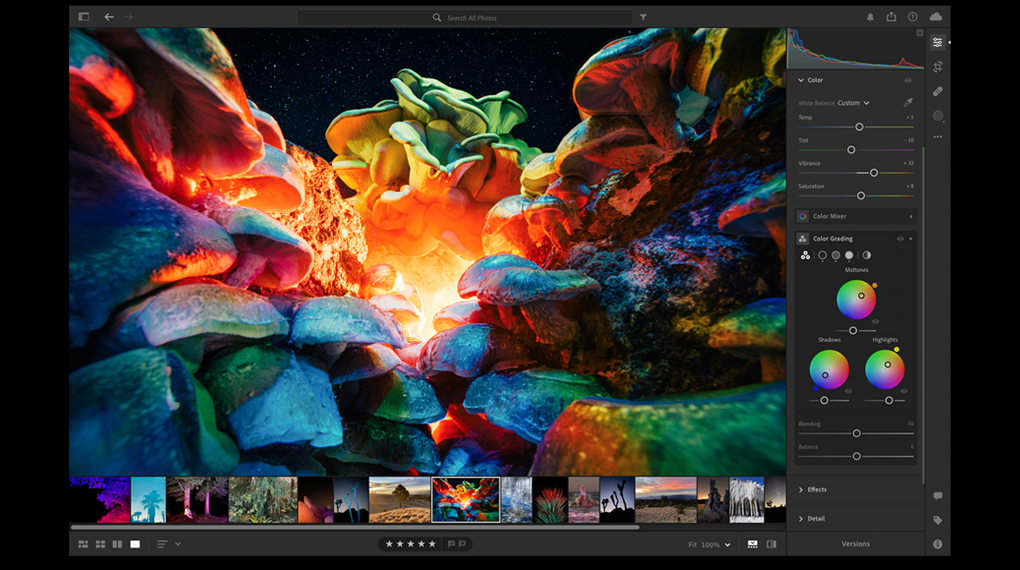The image size is (1020, 570).
Task: Select the Healing Brush tool
Action: [937, 91]
